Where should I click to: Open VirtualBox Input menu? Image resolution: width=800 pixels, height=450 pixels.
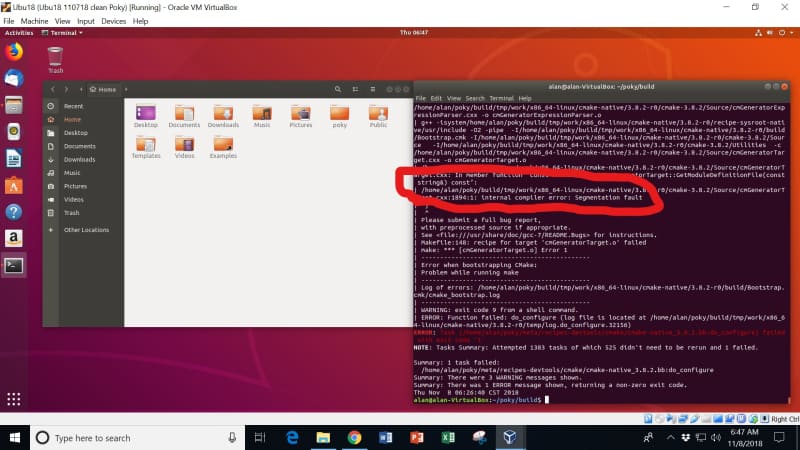(86, 21)
